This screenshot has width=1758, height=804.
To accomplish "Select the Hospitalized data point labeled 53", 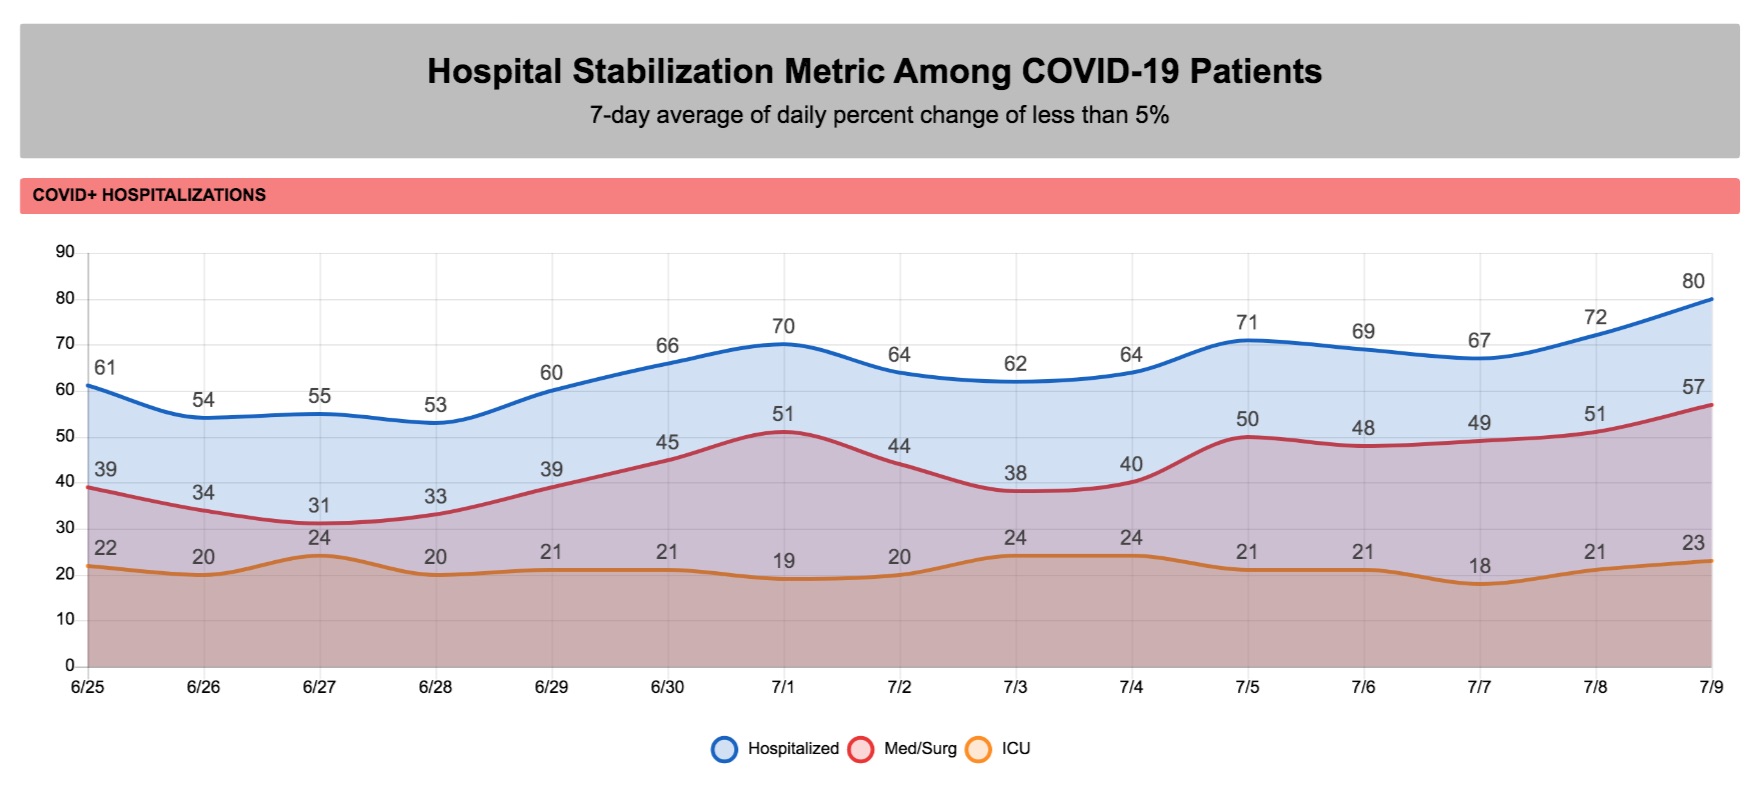I will tap(436, 422).
